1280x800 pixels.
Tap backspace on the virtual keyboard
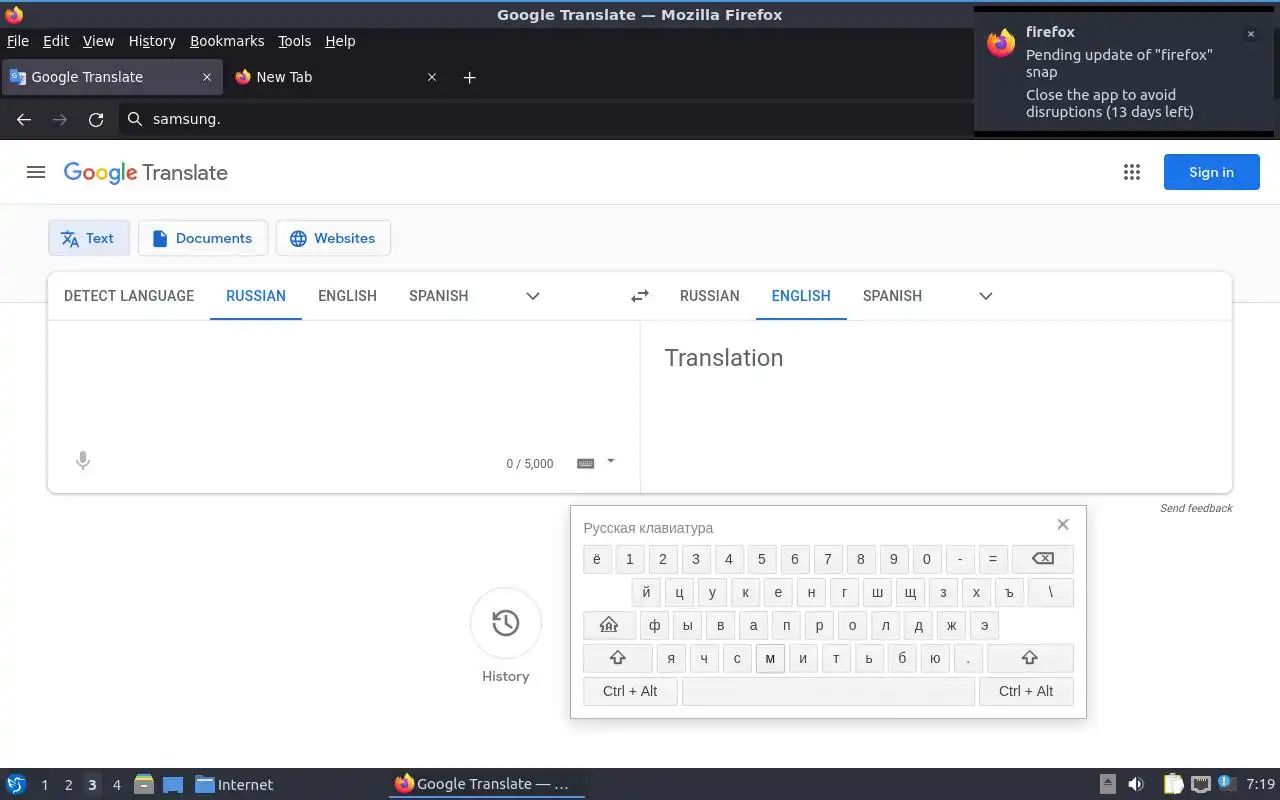(1042, 559)
